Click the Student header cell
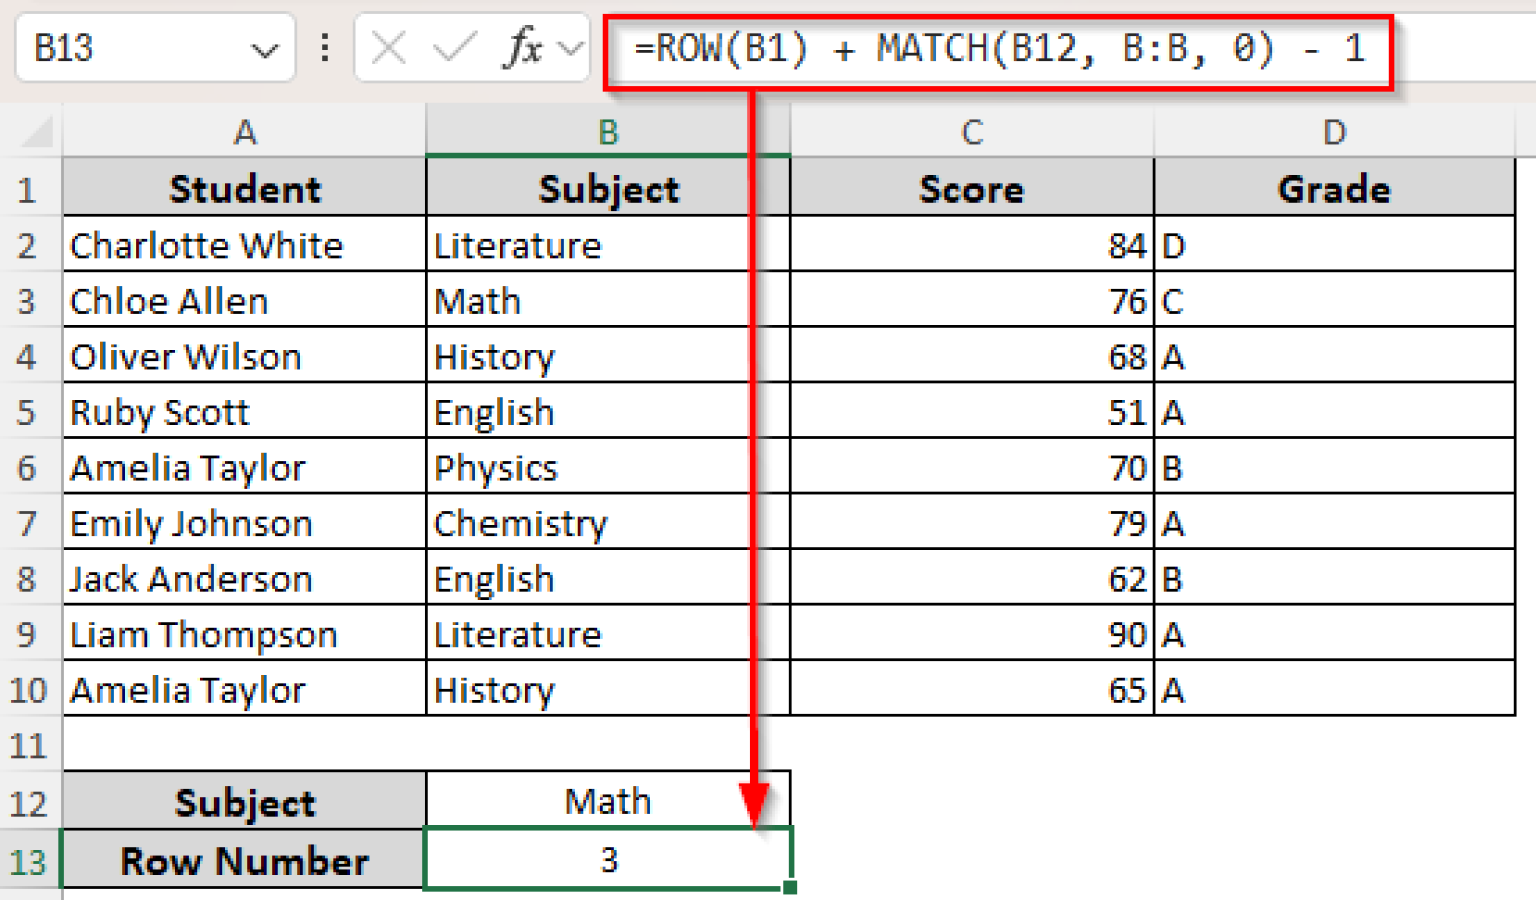Image resolution: width=1536 pixels, height=900 pixels. [x=245, y=188]
